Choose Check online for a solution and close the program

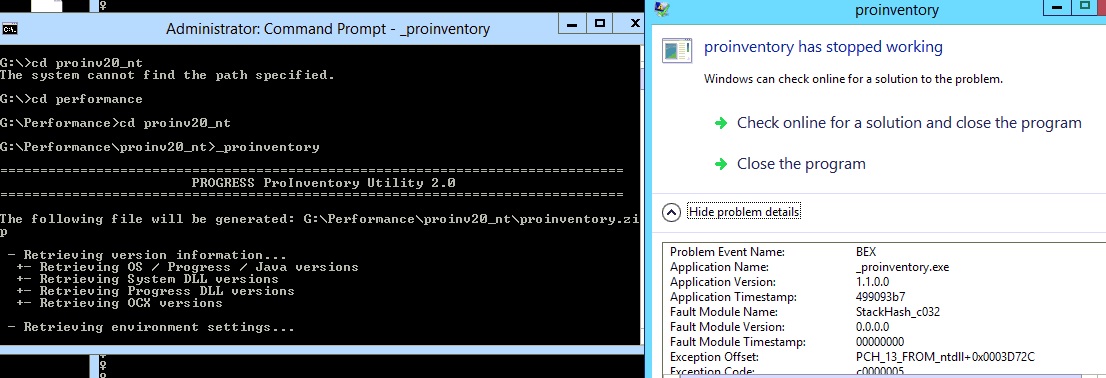(x=908, y=123)
